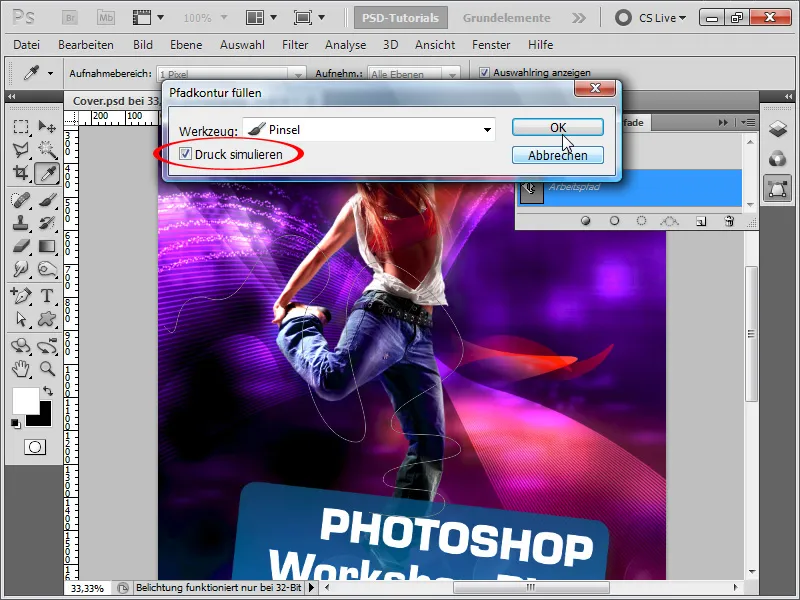Open the Bearbeiten menu

86,45
